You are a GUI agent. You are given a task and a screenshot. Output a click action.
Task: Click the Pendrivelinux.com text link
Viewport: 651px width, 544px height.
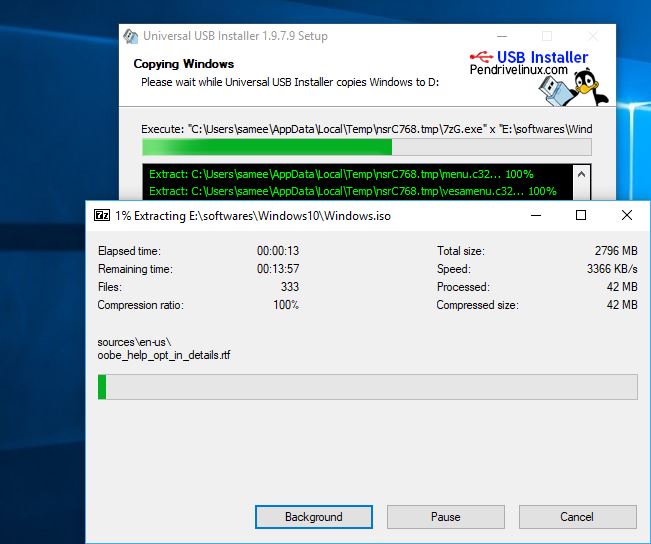point(519,70)
